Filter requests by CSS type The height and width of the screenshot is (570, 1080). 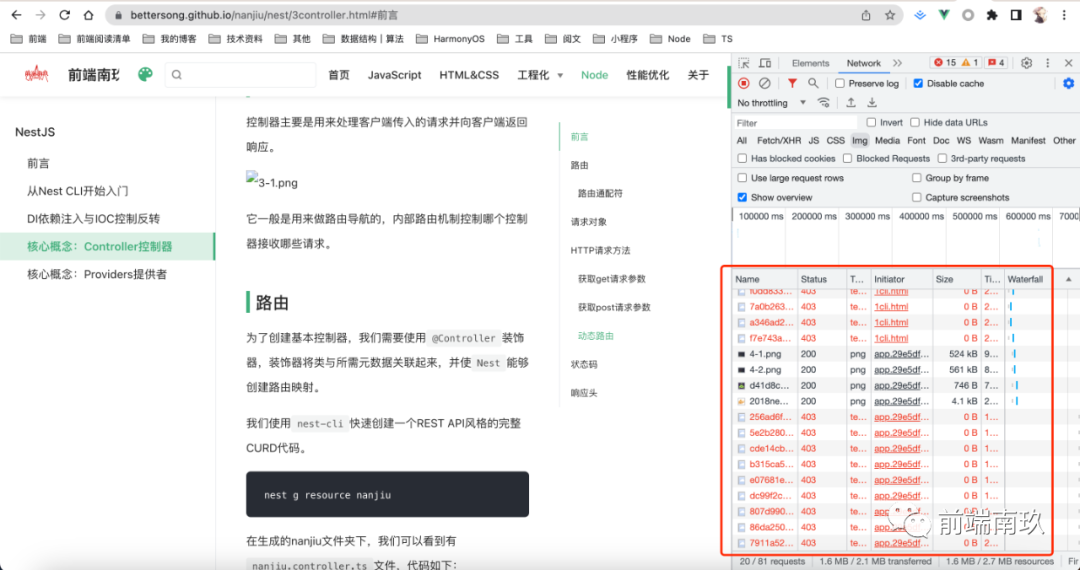point(835,140)
